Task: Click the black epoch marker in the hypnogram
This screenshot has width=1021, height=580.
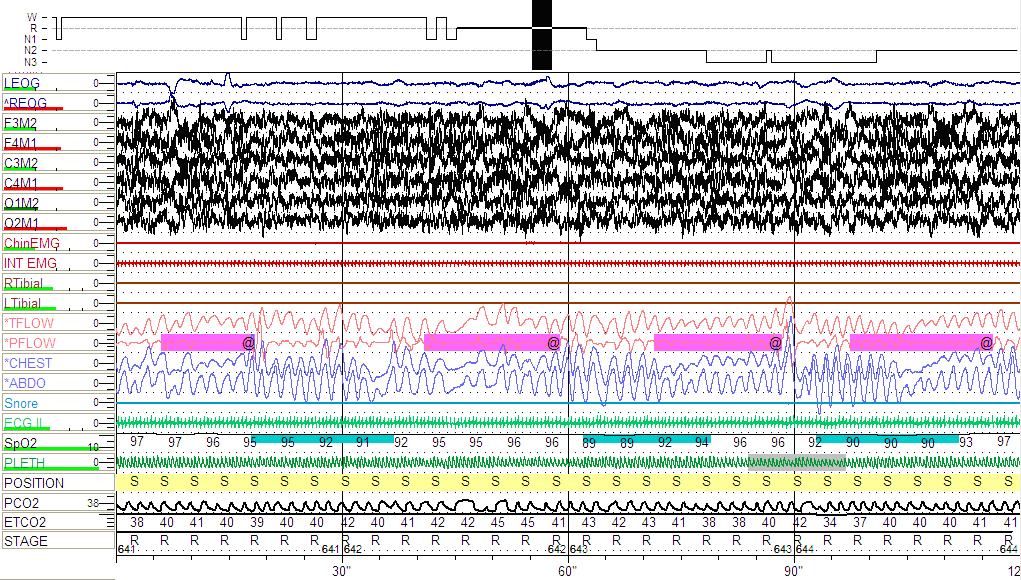Action: 541,35
